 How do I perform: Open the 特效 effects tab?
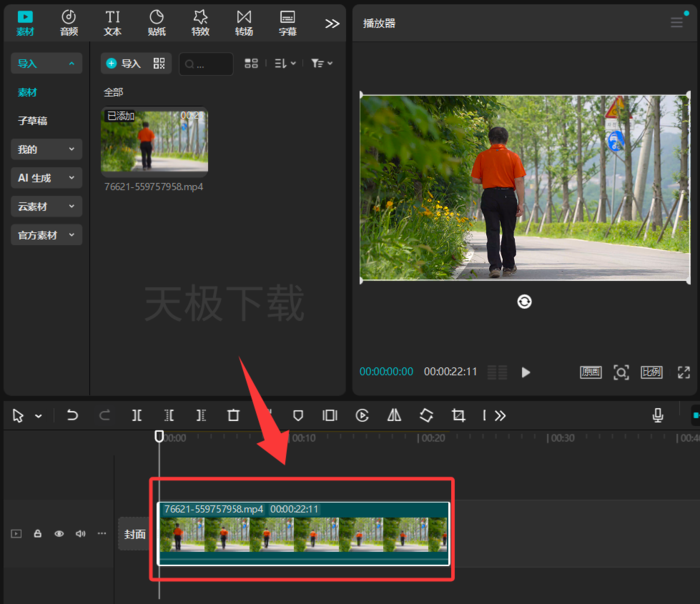tap(200, 23)
